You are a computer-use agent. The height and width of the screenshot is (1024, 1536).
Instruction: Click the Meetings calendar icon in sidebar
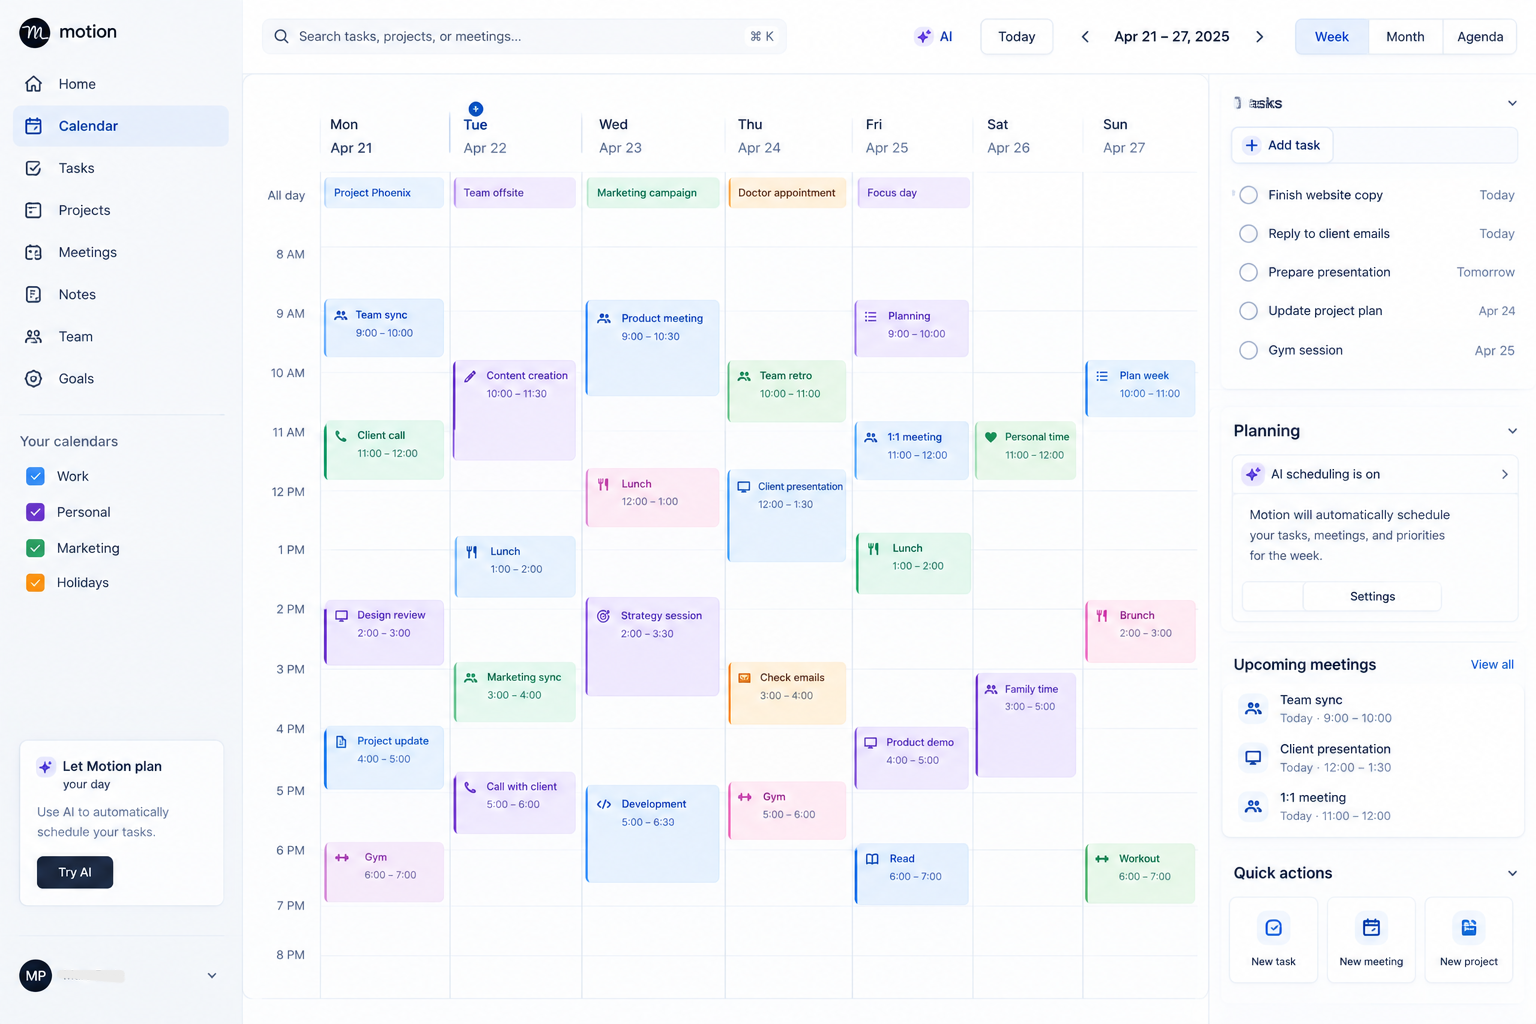pyautogui.click(x=34, y=252)
